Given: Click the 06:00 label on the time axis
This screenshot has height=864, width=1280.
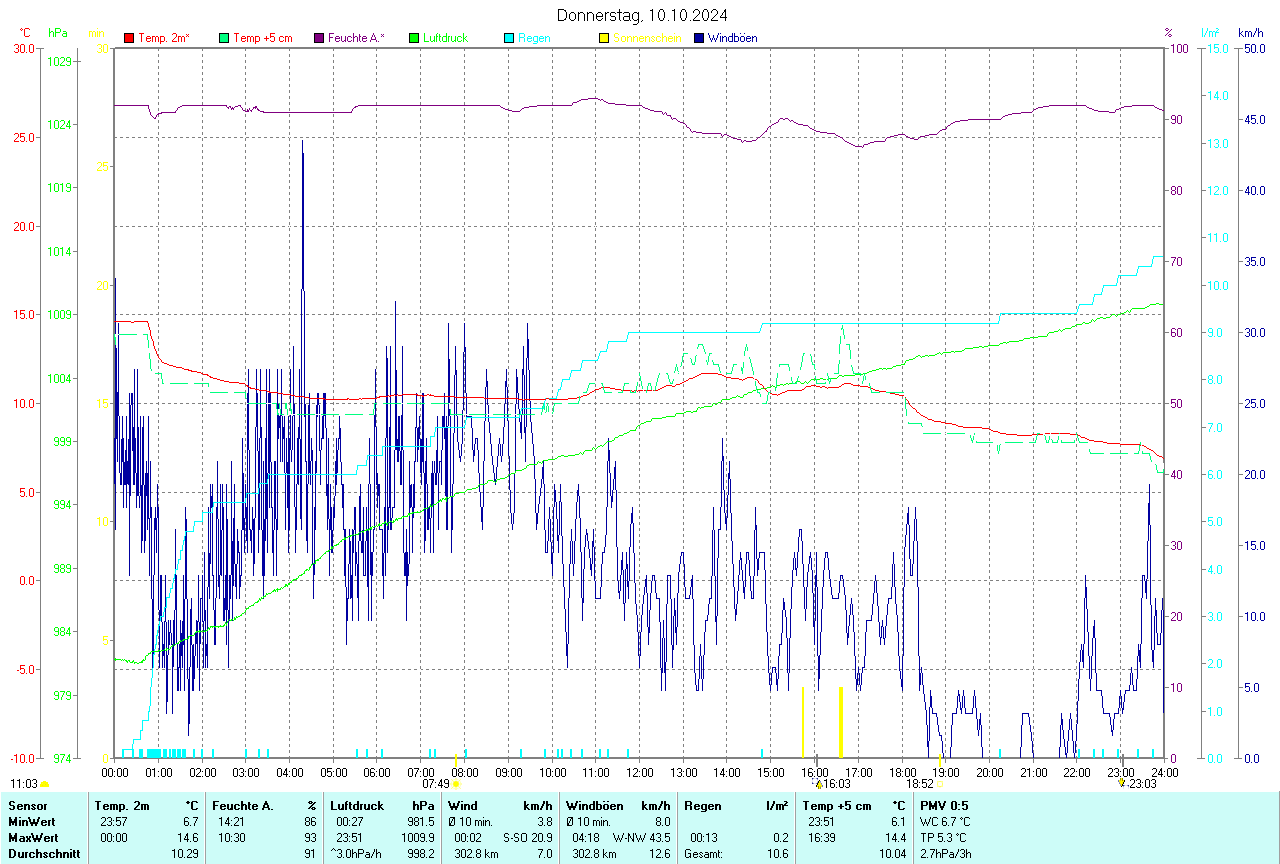Looking at the screenshot, I should [377, 773].
